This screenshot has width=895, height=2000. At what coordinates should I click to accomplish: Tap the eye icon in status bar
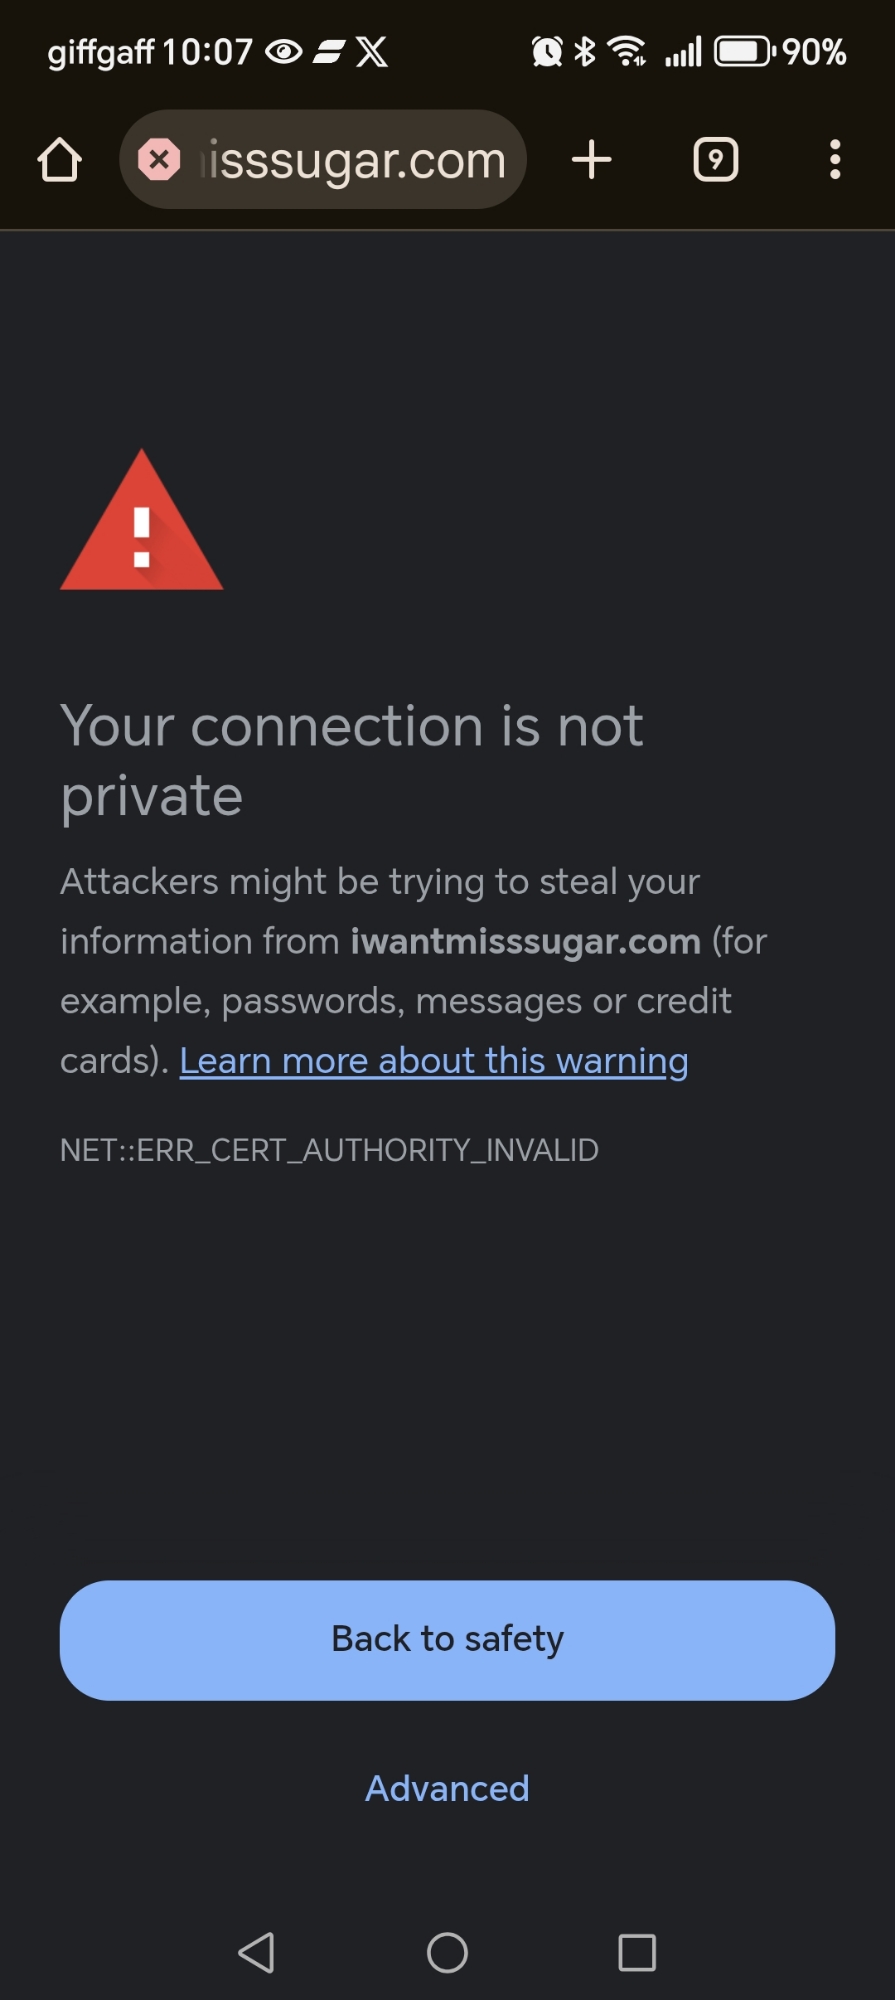click(284, 51)
